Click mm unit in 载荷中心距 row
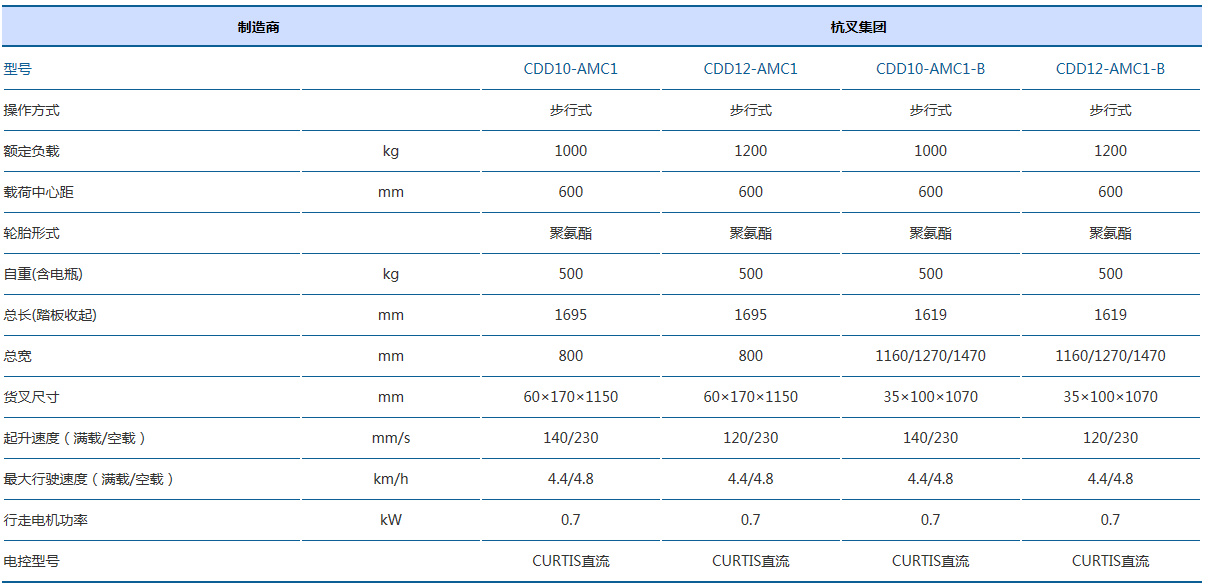The width and height of the screenshot is (1208, 585). [391, 192]
